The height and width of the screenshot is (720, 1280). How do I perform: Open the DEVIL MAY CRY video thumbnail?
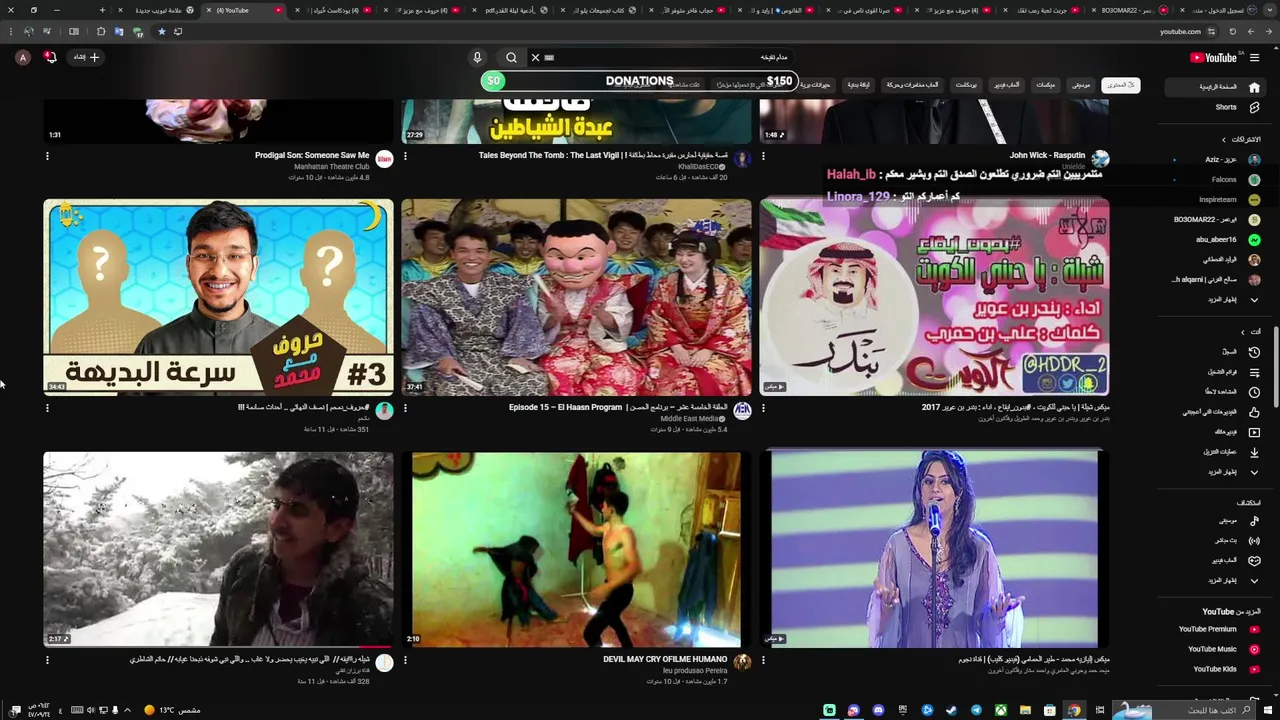(576, 549)
